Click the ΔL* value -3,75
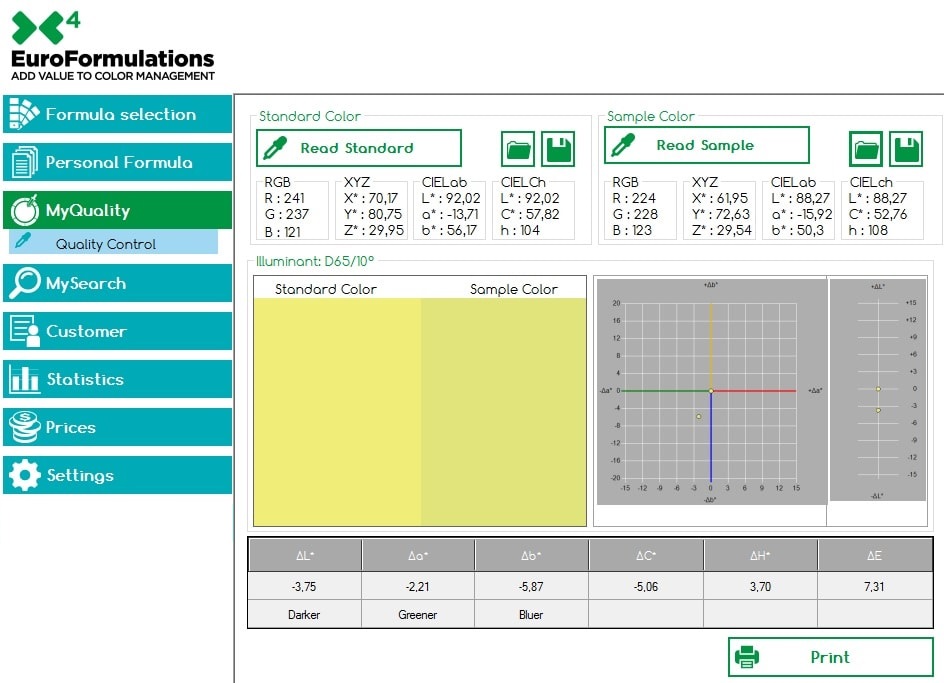 coord(304,587)
